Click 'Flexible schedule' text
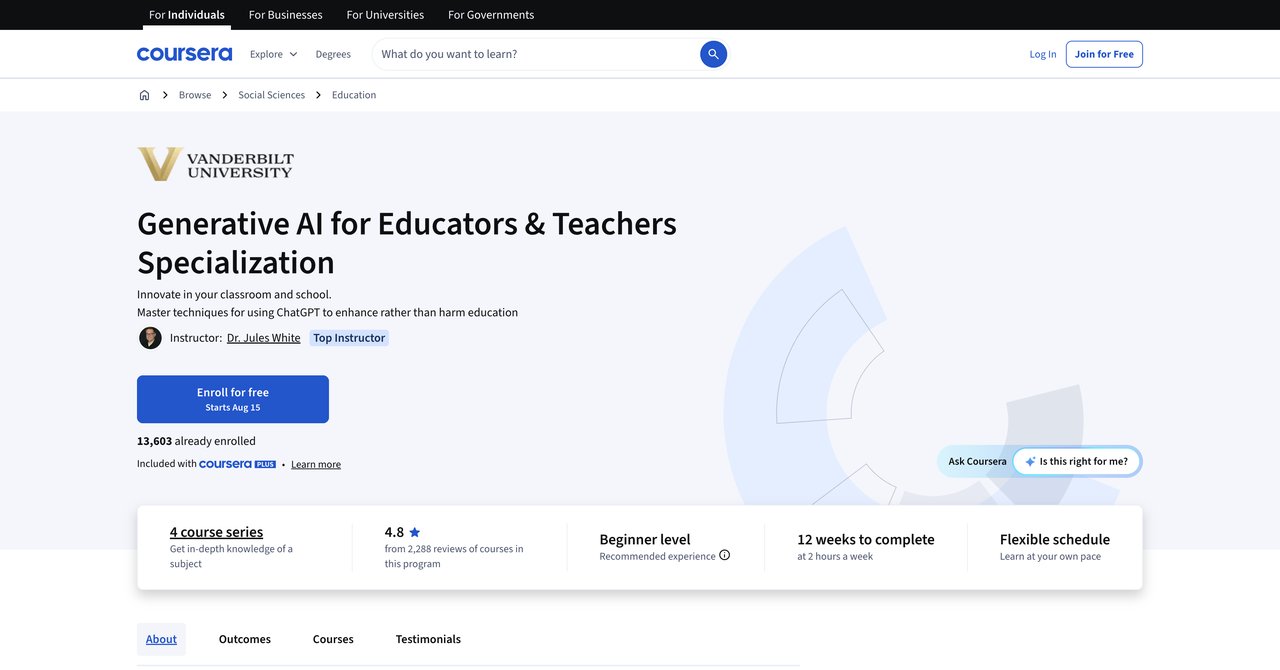This screenshot has height=670, width=1280. click(1055, 539)
